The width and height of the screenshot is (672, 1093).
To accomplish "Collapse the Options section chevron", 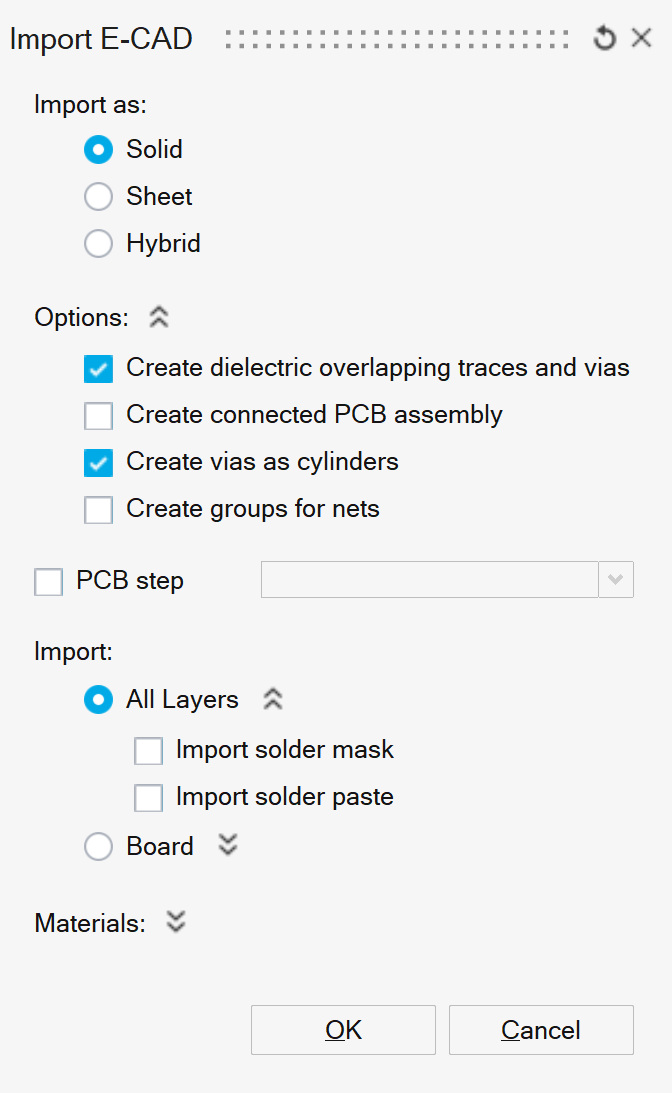I will [x=159, y=317].
